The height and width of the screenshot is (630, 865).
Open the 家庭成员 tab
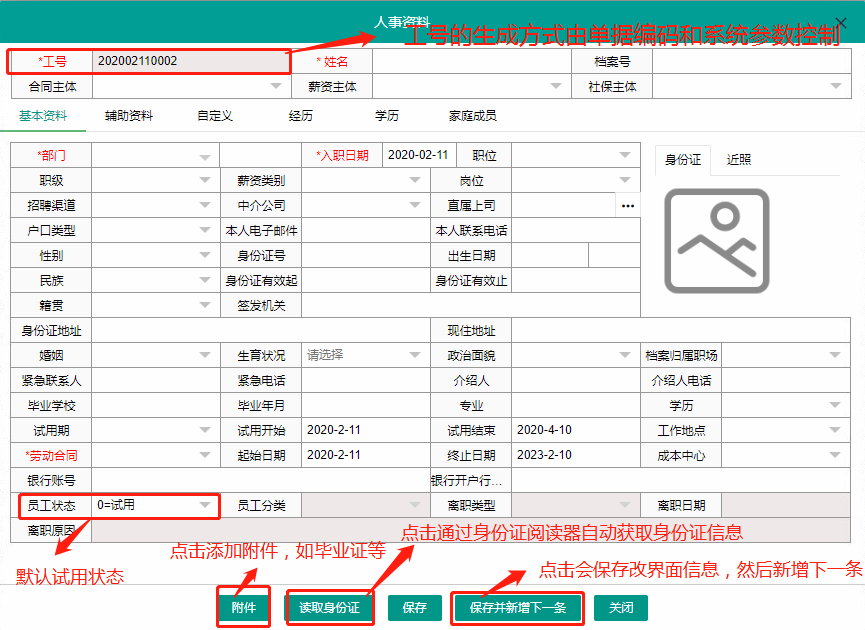coord(472,116)
